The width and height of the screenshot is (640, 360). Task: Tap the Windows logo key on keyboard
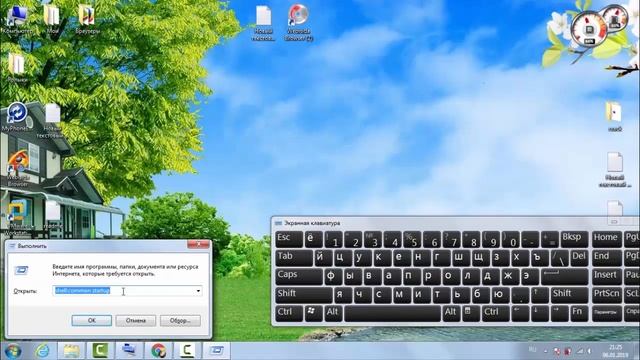pos(313,313)
